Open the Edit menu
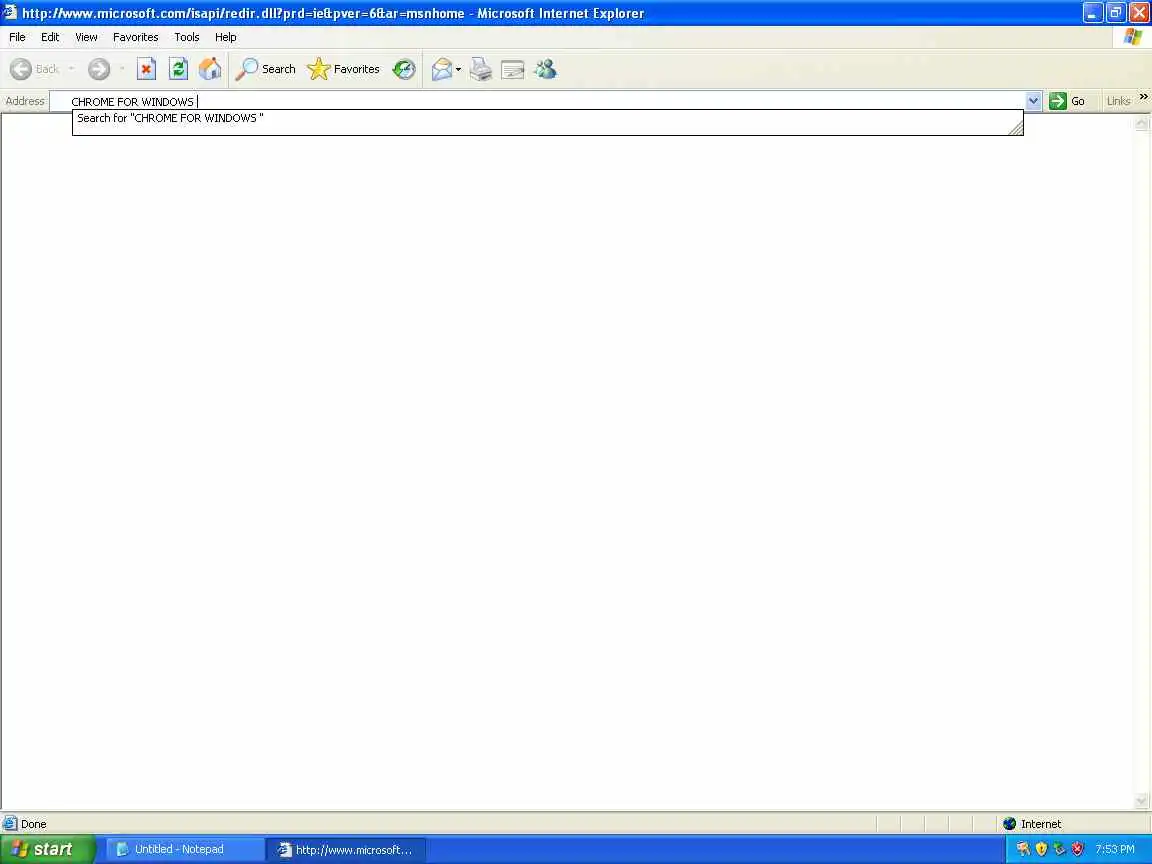Viewport: 1152px width, 864px height. click(50, 37)
